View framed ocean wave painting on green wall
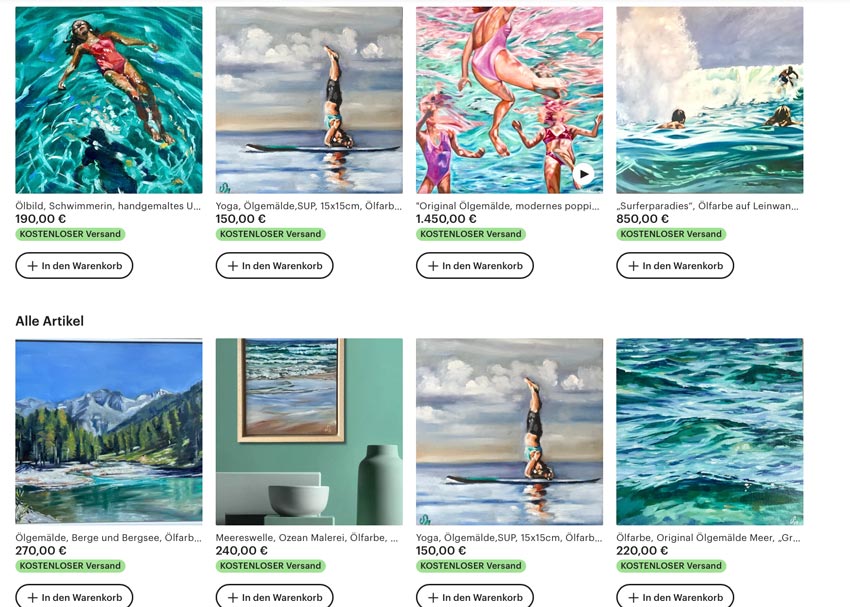The width and height of the screenshot is (850, 607). 309,431
